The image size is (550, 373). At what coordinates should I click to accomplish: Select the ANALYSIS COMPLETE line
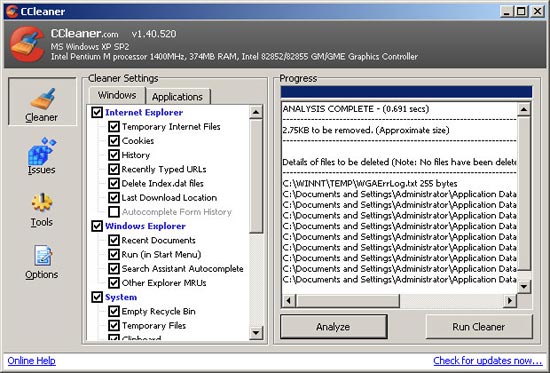pyautogui.click(x=356, y=109)
